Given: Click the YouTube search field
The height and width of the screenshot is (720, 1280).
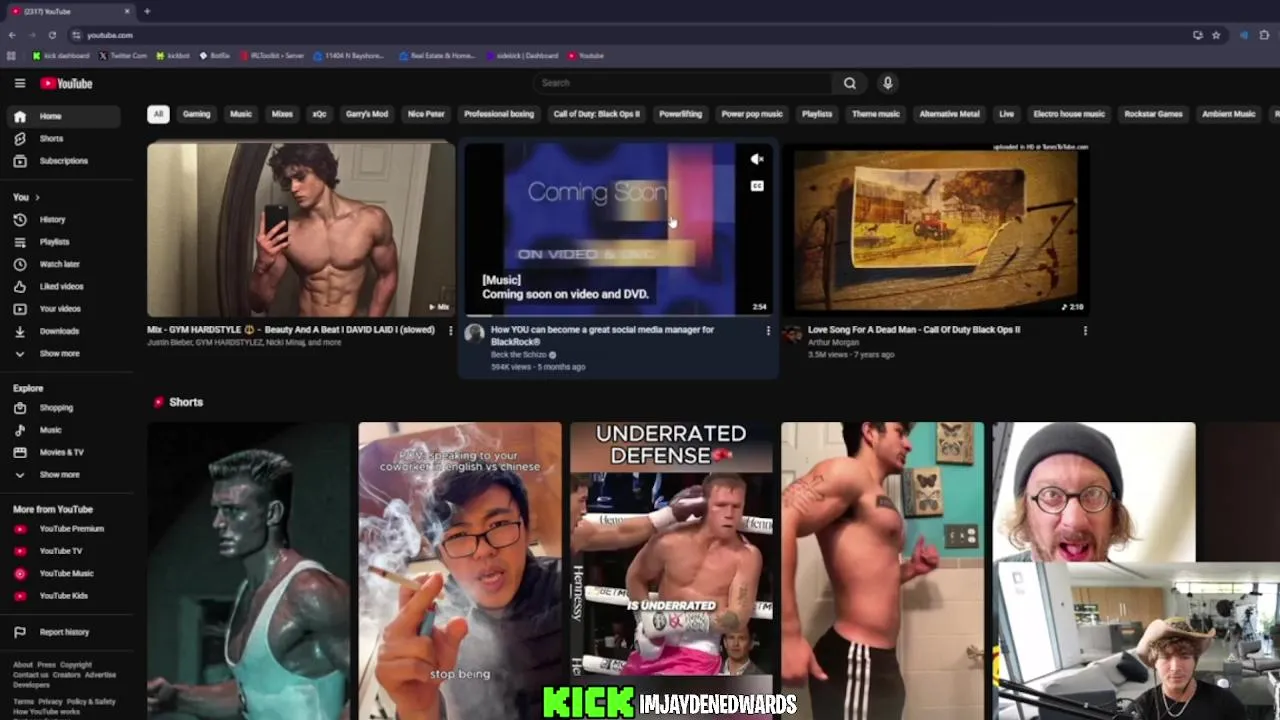Looking at the screenshot, I should (685, 83).
